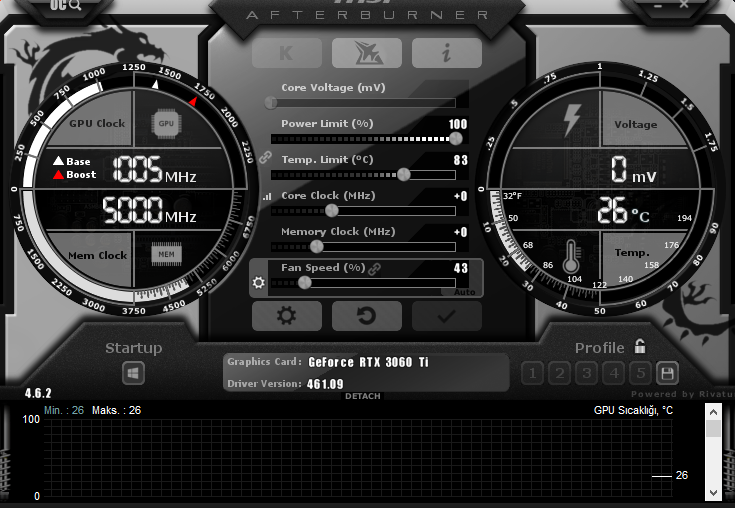Click the 1005 MHz GPU clock readout

click(x=154, y=170)
